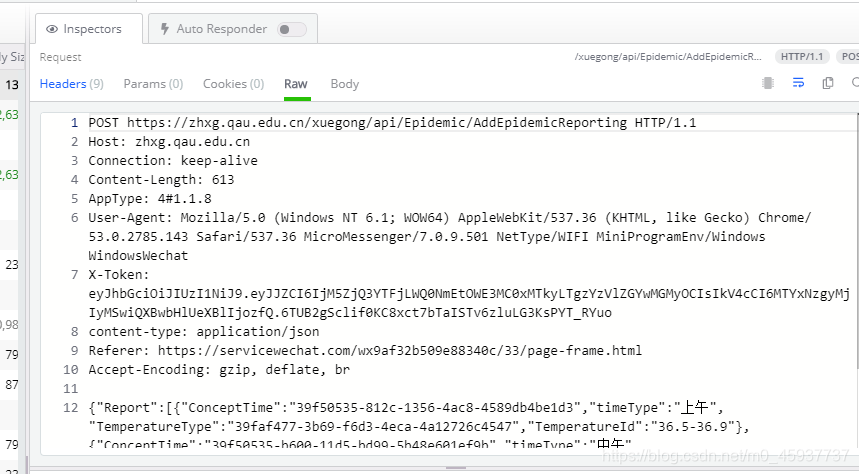Click the eye icon on Inspectors tab
Image resolution: width=859 pixels, height=474 pixels.
[x=52, y=29]
